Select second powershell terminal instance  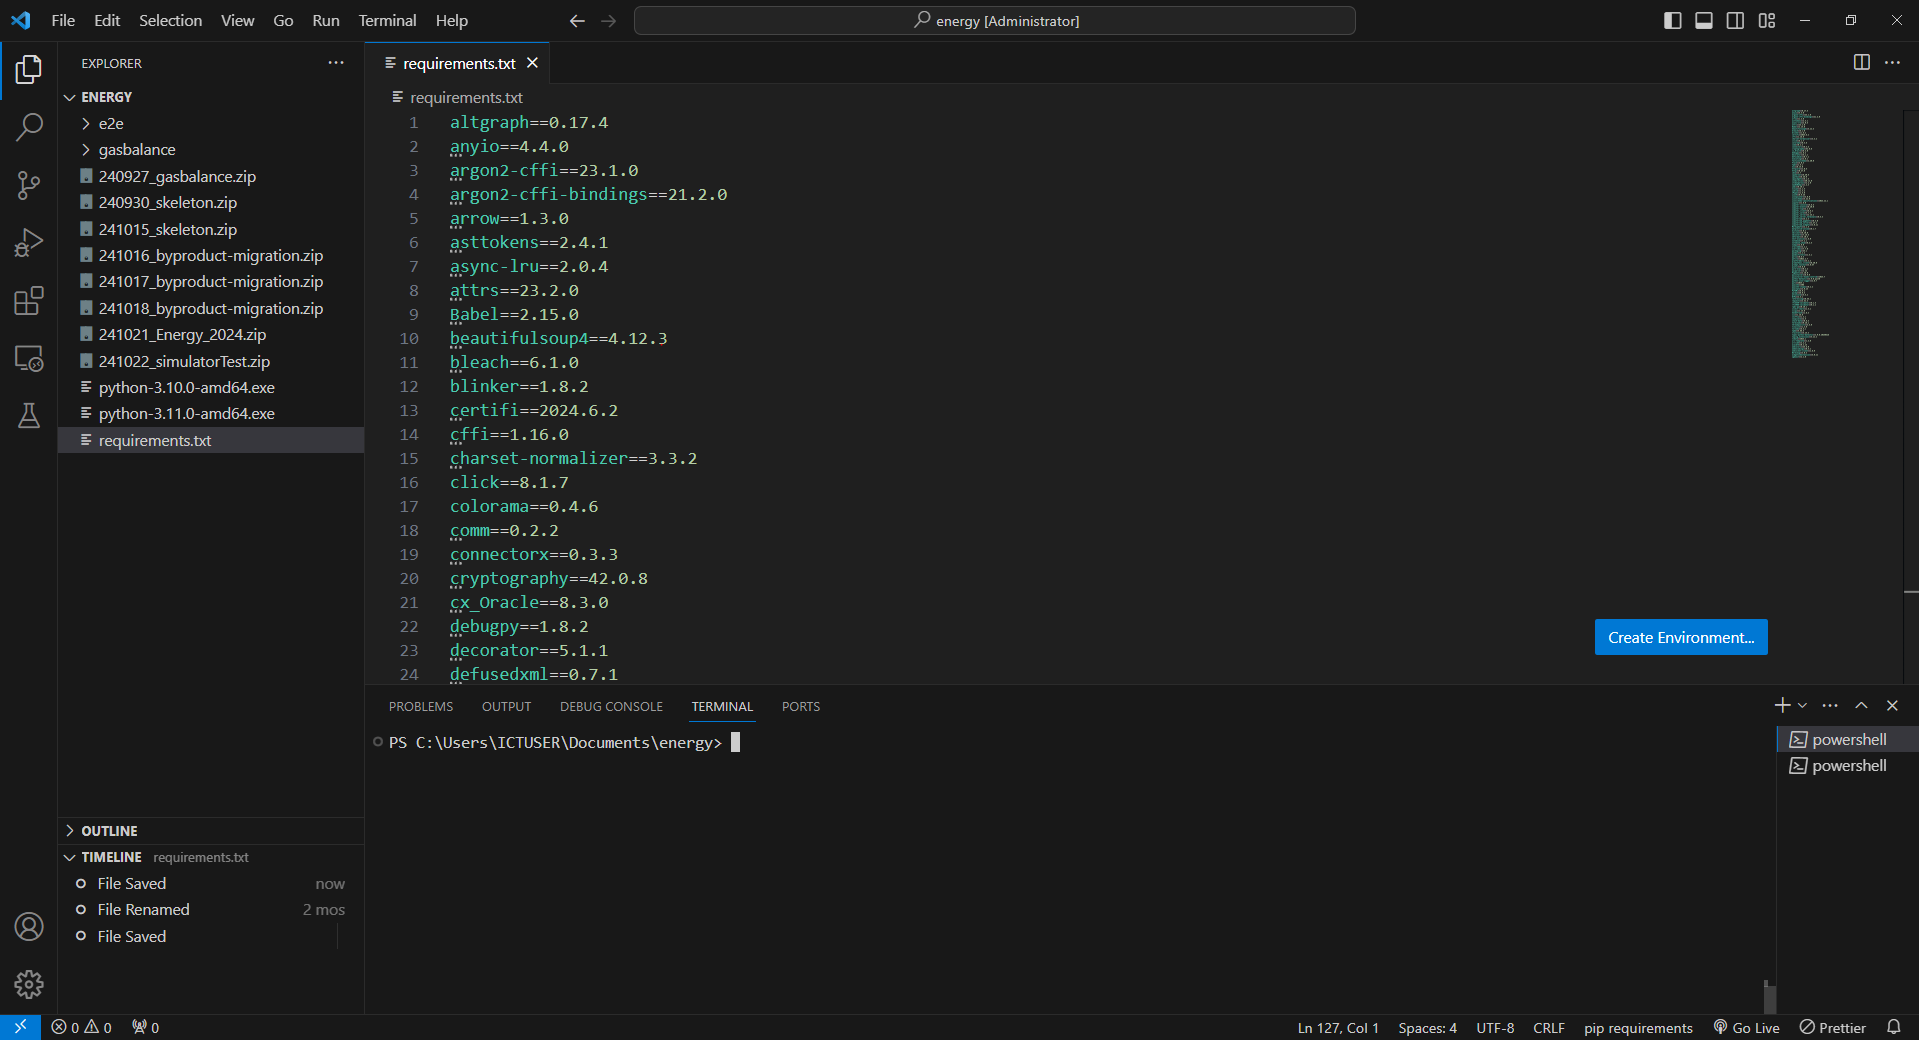click(1847, 765)
